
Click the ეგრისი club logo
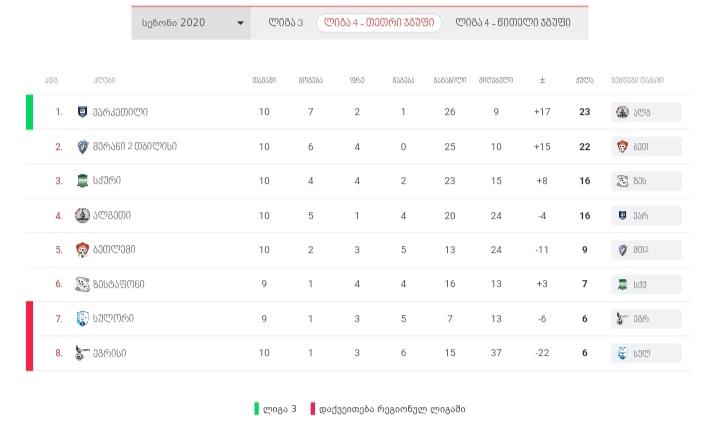(82, 353)
